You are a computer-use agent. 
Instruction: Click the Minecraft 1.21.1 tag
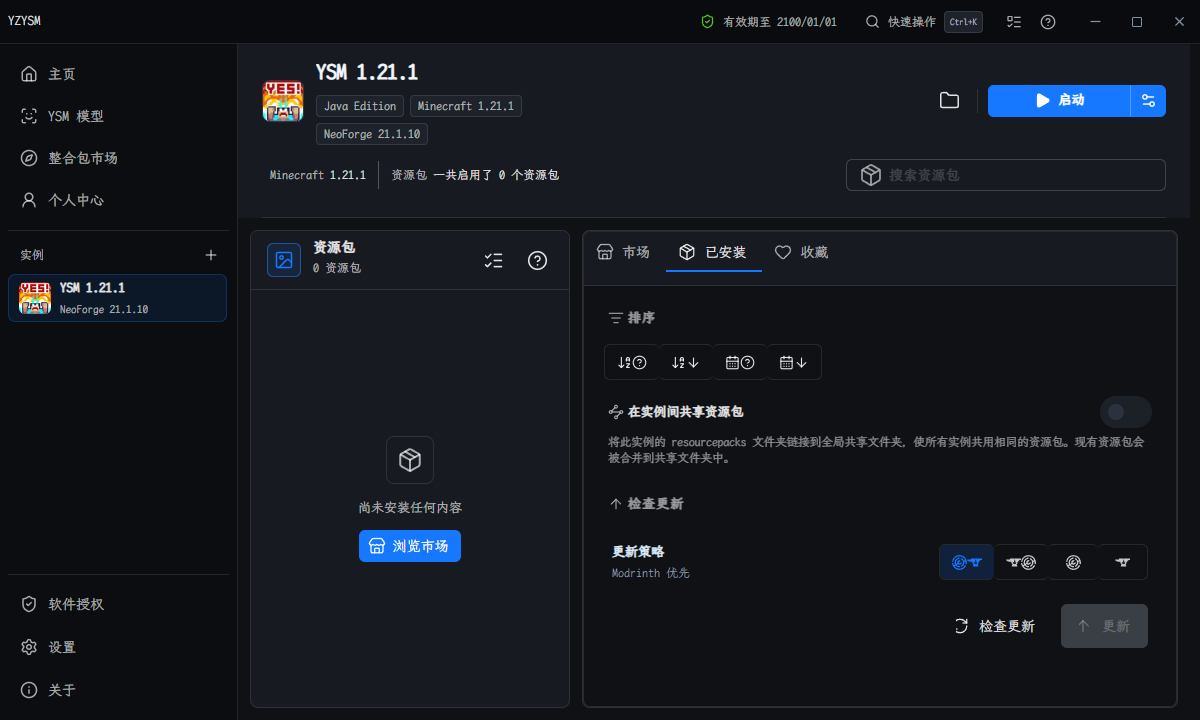tap(466, 106)
